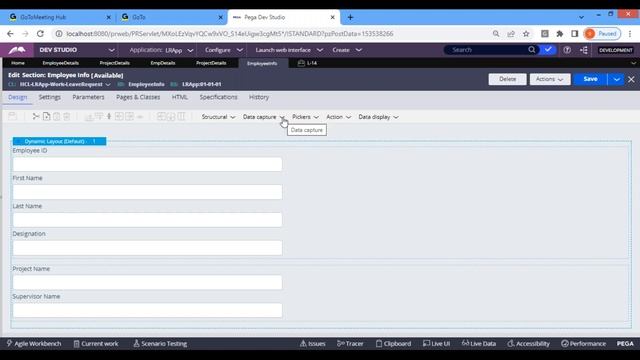Click the Delete button
Screen dimensions: 640x360
click(507, 79)
